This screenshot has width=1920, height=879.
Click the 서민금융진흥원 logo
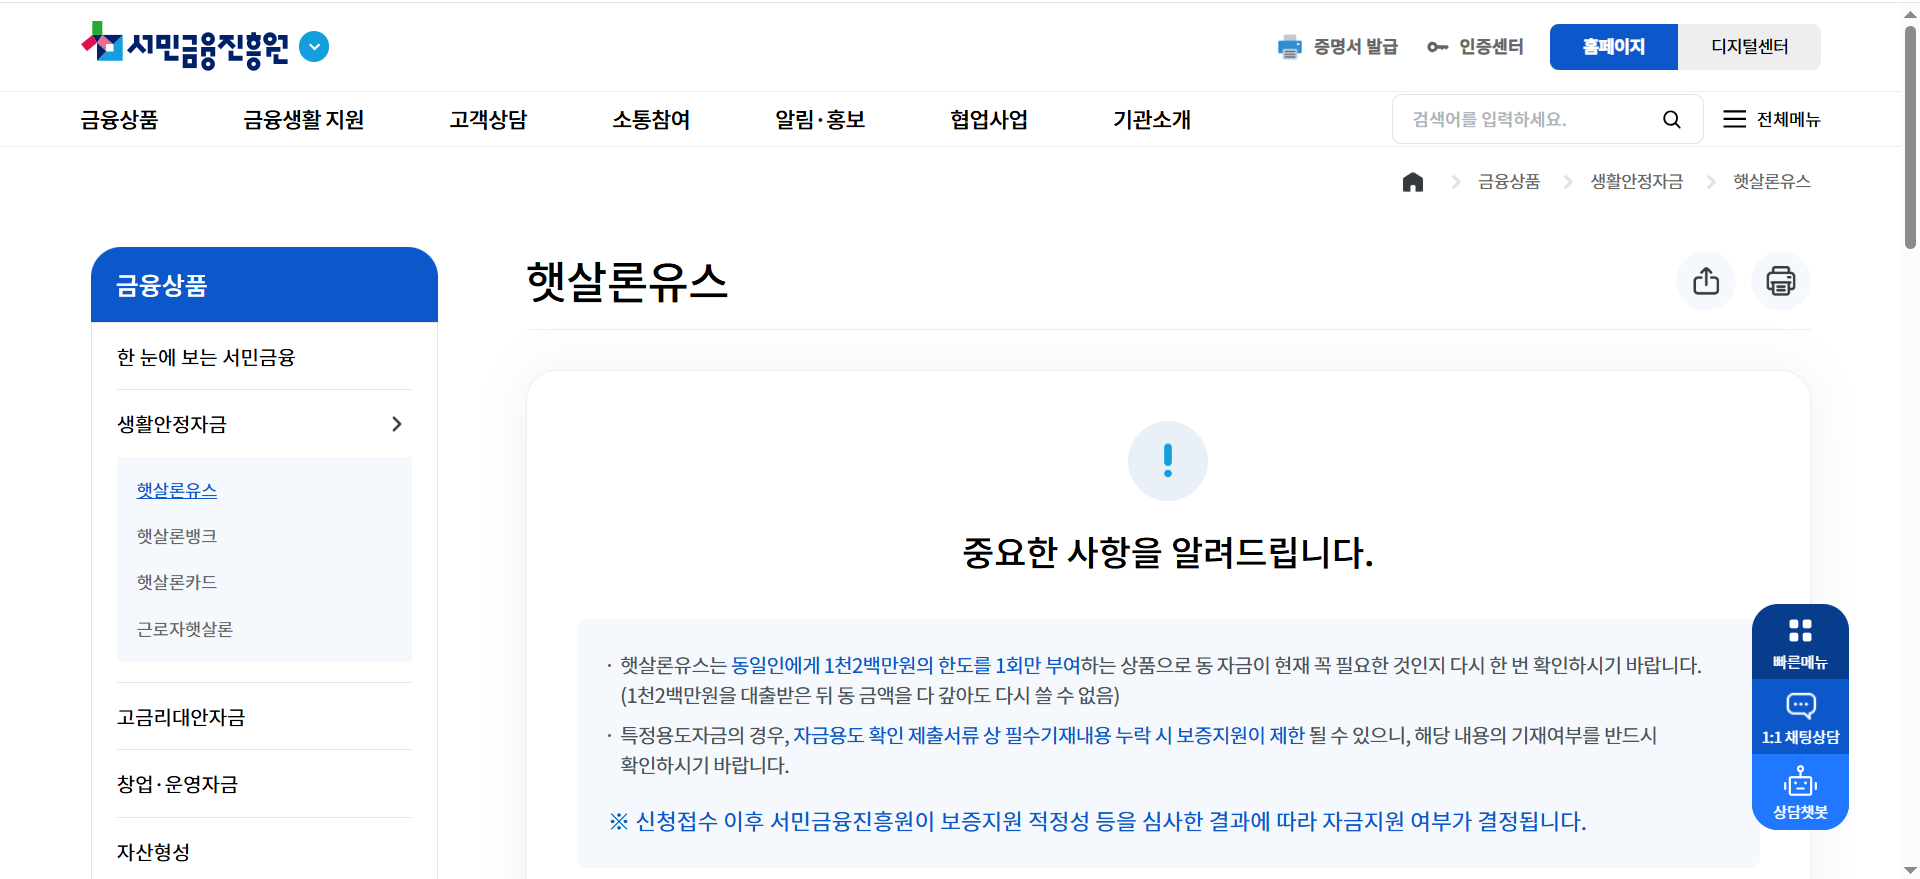pyautogui.click(x=185, y=46)
